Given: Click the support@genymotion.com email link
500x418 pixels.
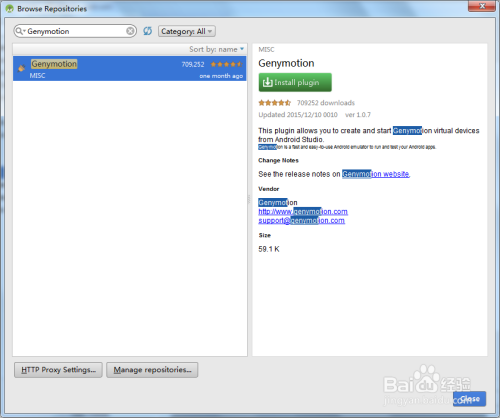Looking at the screenshot, I should (302, 221).
